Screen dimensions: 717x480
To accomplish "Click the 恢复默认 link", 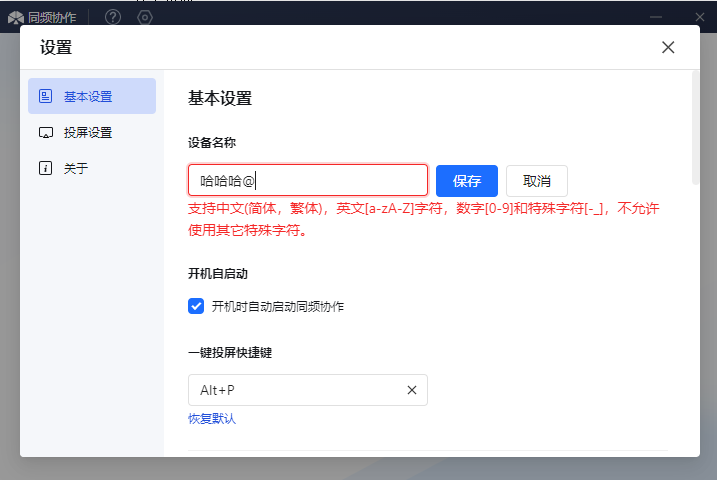I will pyautogui.click(x=212, y=419).
